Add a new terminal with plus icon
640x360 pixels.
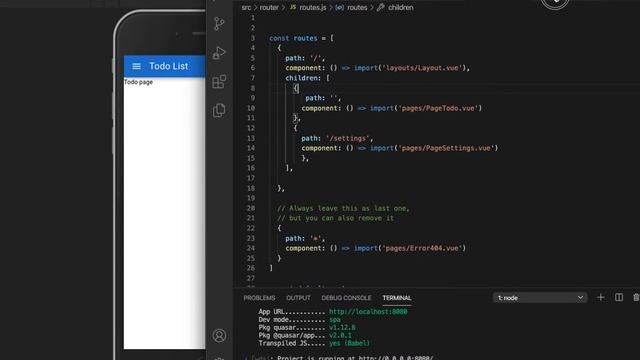600,298
